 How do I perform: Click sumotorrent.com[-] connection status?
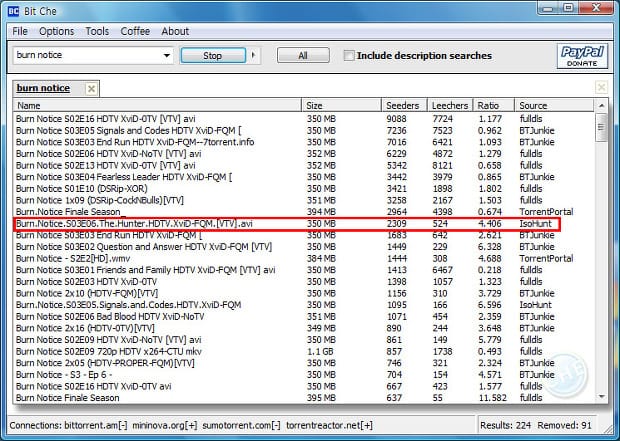[241, 426]
